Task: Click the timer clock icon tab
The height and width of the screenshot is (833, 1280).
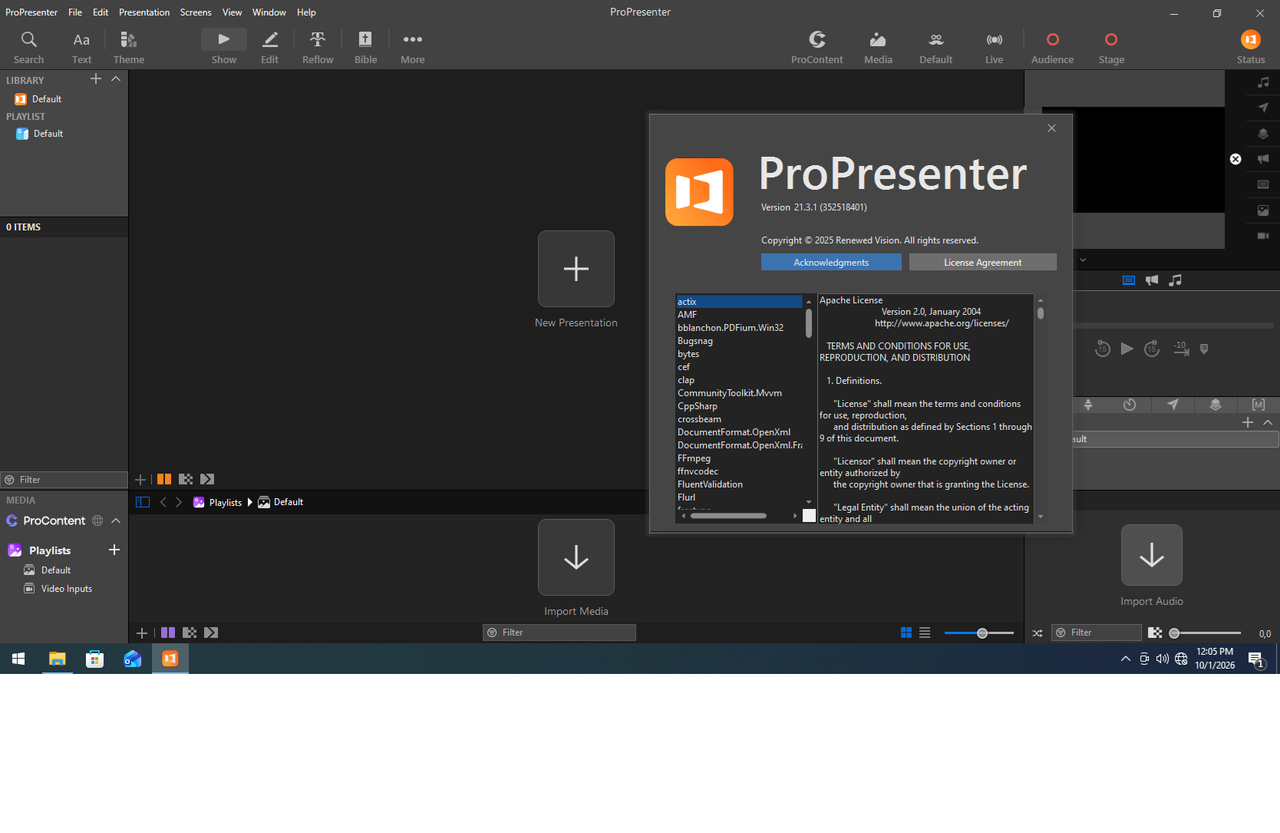Action: coord(1129,405)
